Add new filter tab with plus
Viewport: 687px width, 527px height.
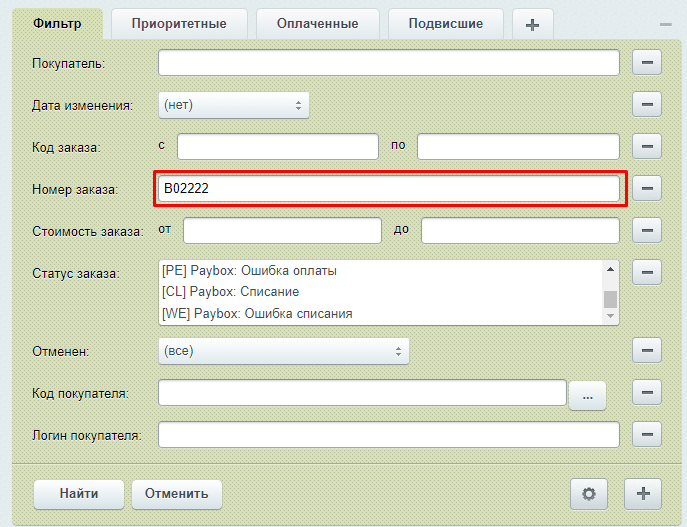click(532, 24)
